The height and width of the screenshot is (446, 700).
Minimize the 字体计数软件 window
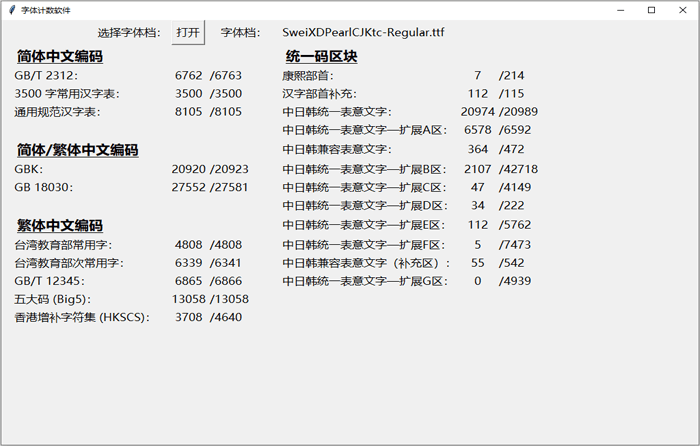(x=621, y=10)
